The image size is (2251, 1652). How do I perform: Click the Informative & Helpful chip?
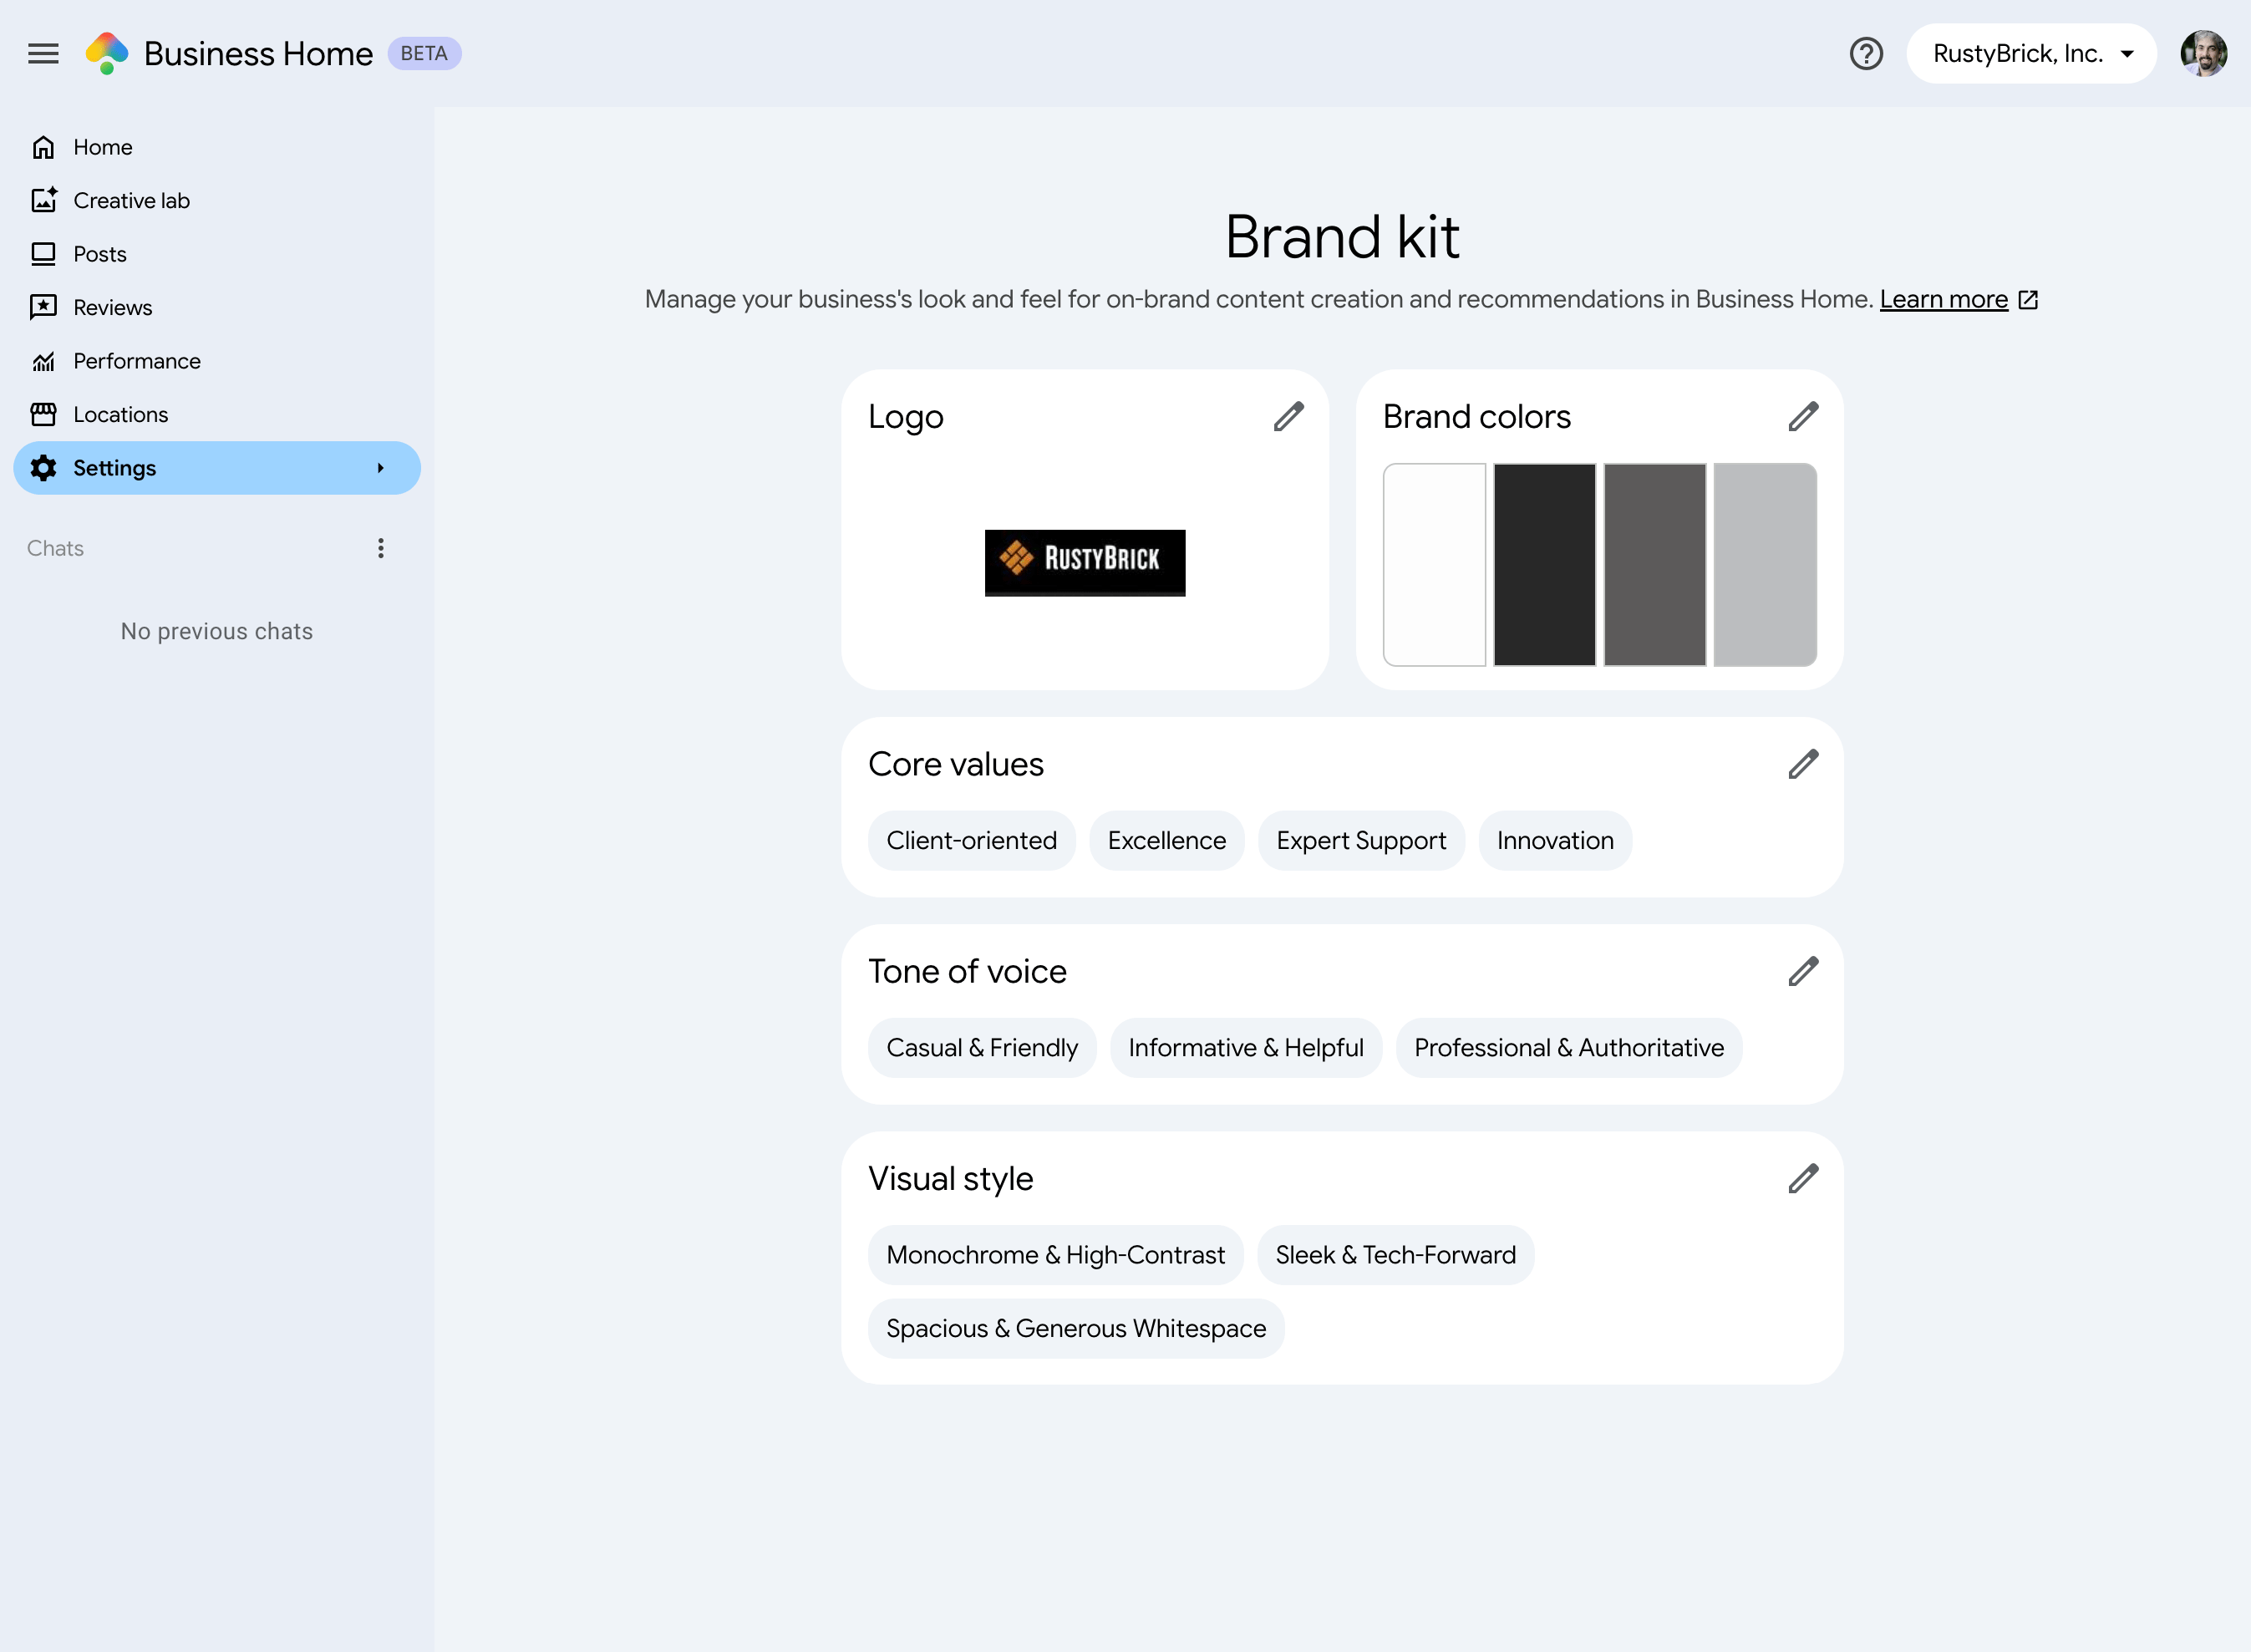click(x=1246, y=1048)
